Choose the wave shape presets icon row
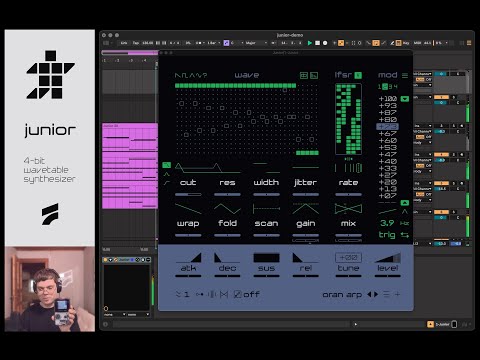The image size is (480, 360). (x=191, y=76)
